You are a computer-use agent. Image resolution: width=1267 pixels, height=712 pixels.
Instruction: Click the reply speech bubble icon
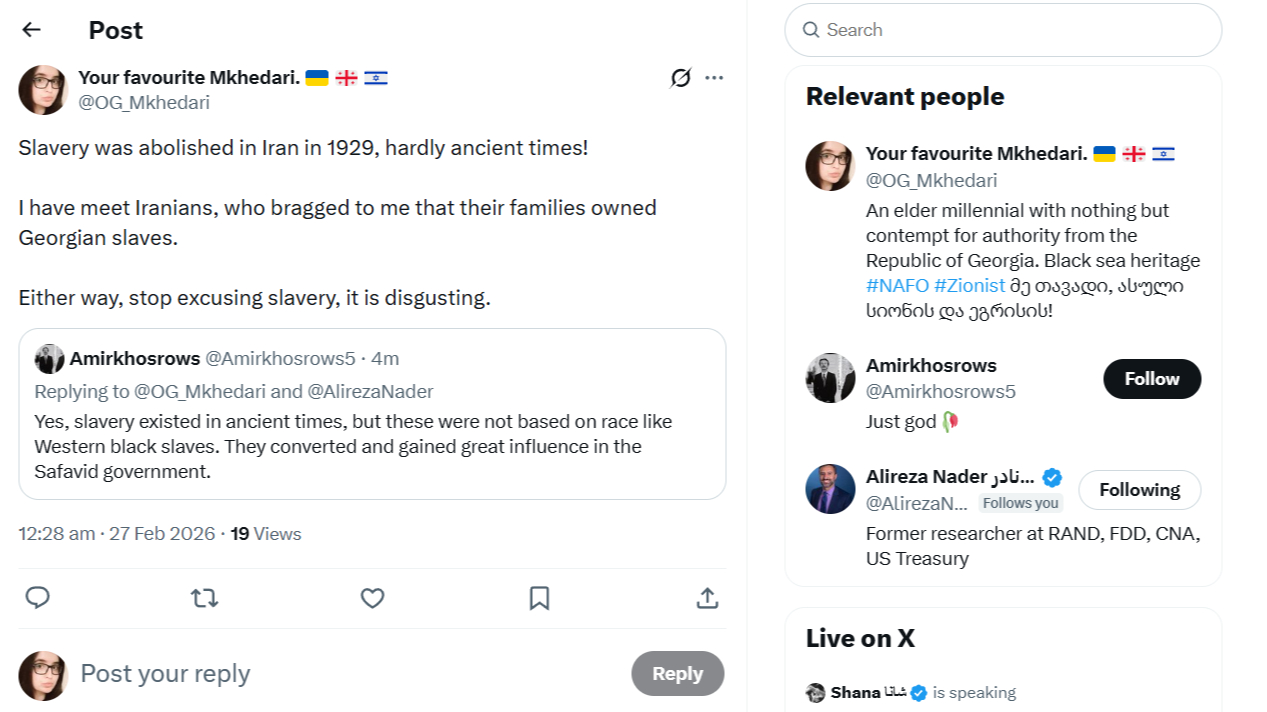pyautogui.click(x=38, y=598)
